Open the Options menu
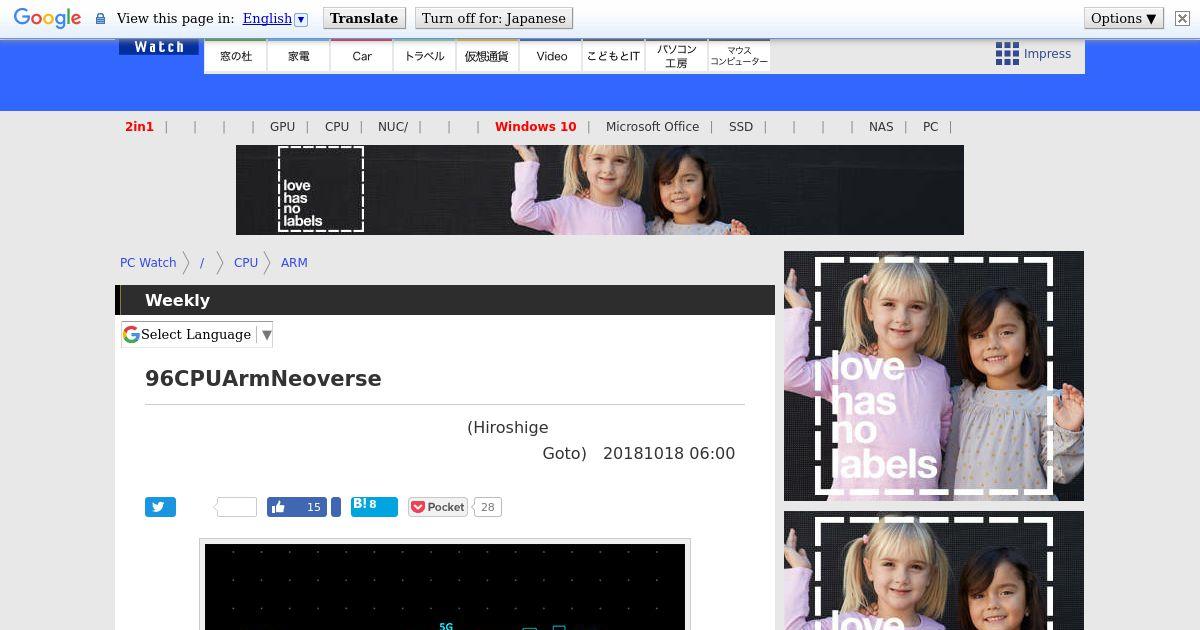Viewport: 1200px width, 630px height. click(1124, 18)
